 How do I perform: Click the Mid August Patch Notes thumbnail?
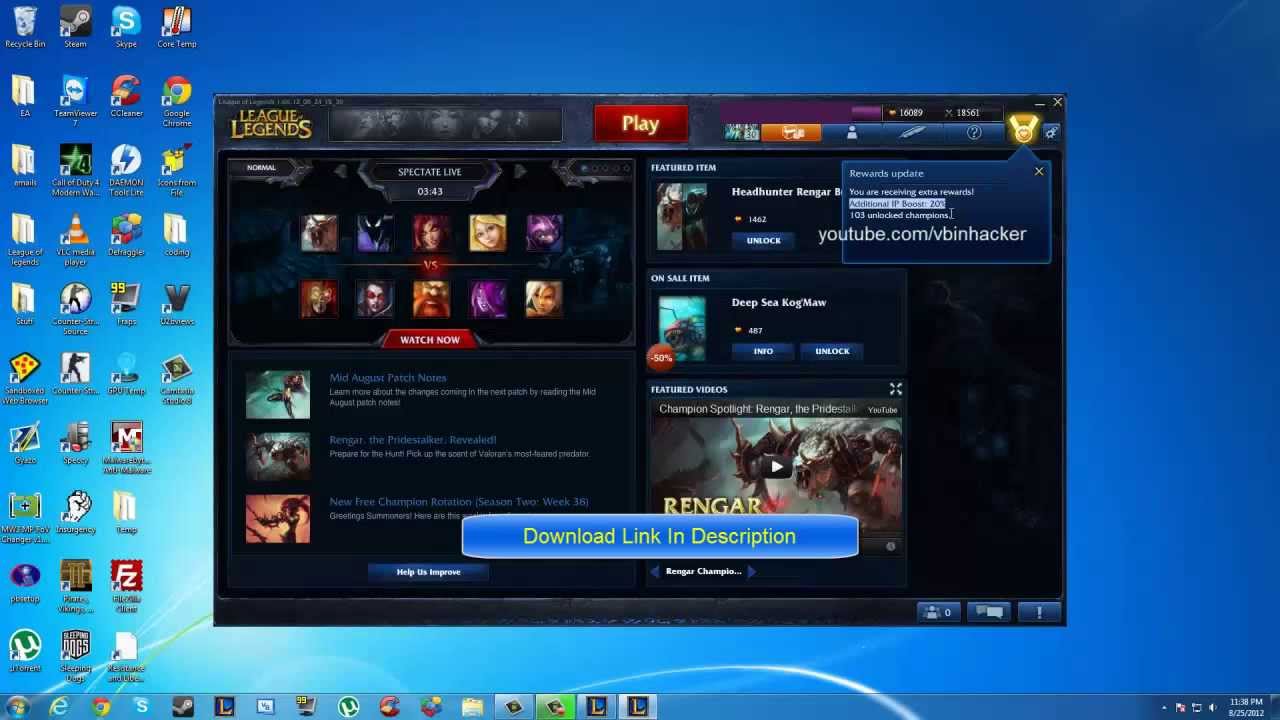tap(278, 394)
